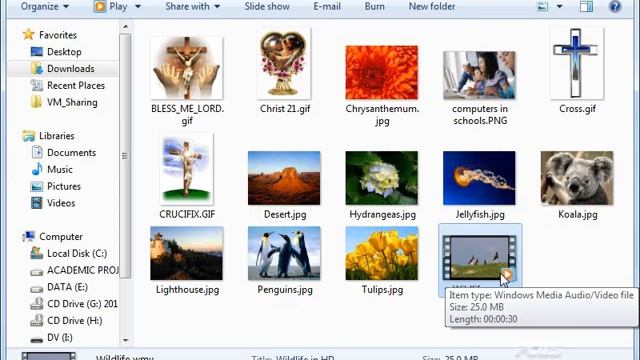Open DV (I:) drive
640x360 pixels.
60,338
